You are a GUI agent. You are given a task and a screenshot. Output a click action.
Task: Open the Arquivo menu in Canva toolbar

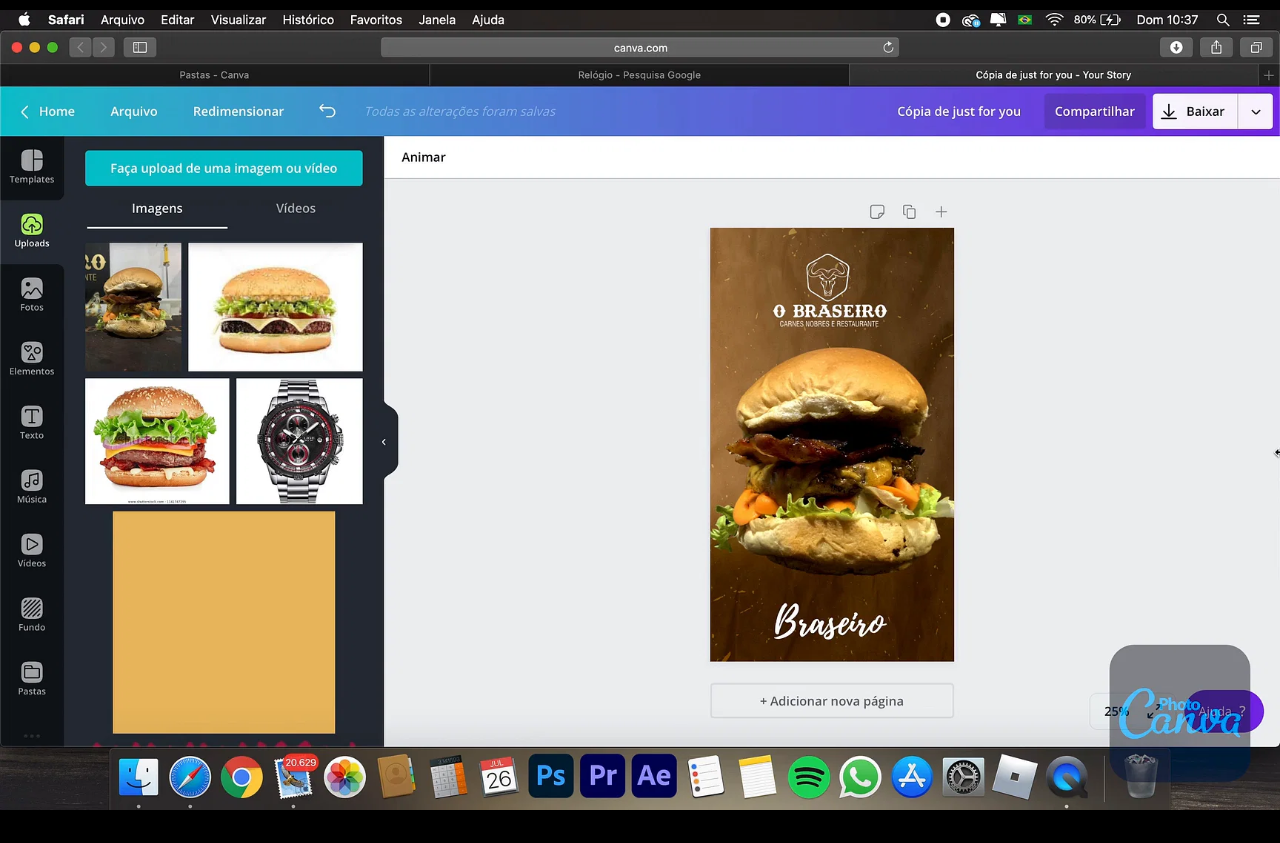coord(134,111)
